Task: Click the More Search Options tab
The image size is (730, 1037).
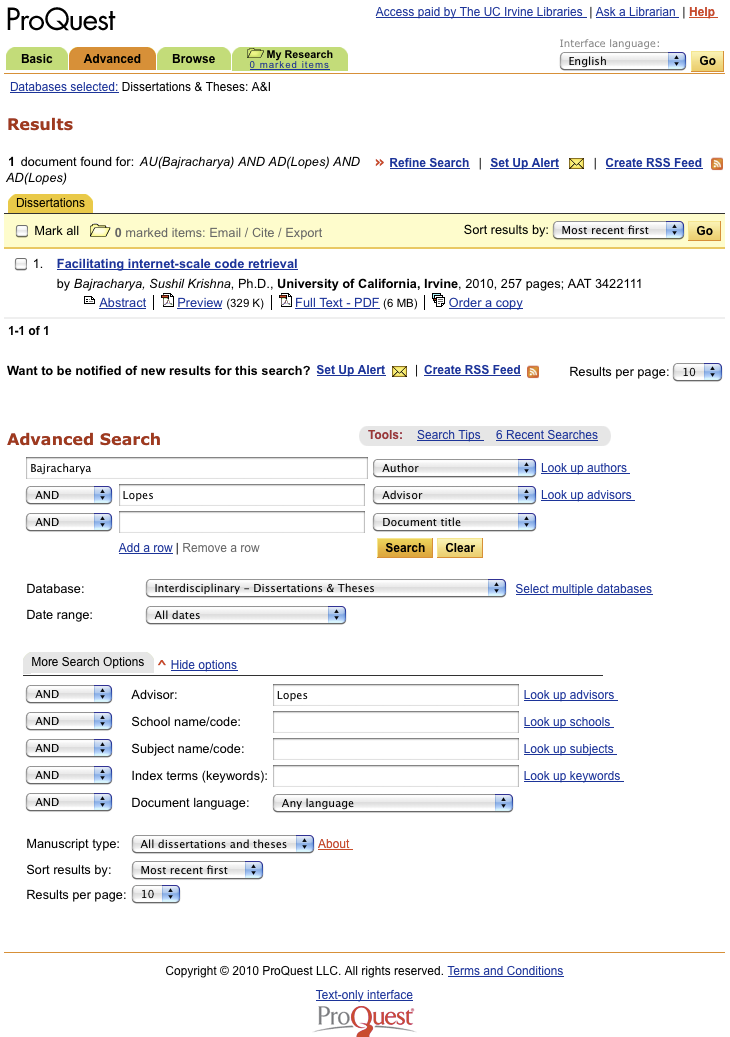Action: (x=87, y=662)
